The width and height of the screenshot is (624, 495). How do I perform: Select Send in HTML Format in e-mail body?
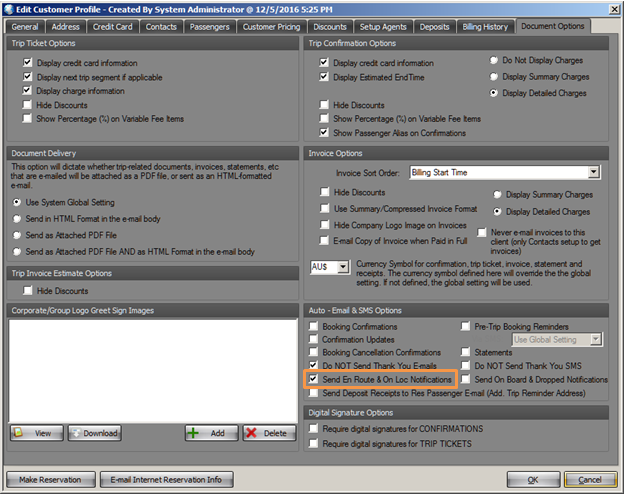[x=17, y=219]
